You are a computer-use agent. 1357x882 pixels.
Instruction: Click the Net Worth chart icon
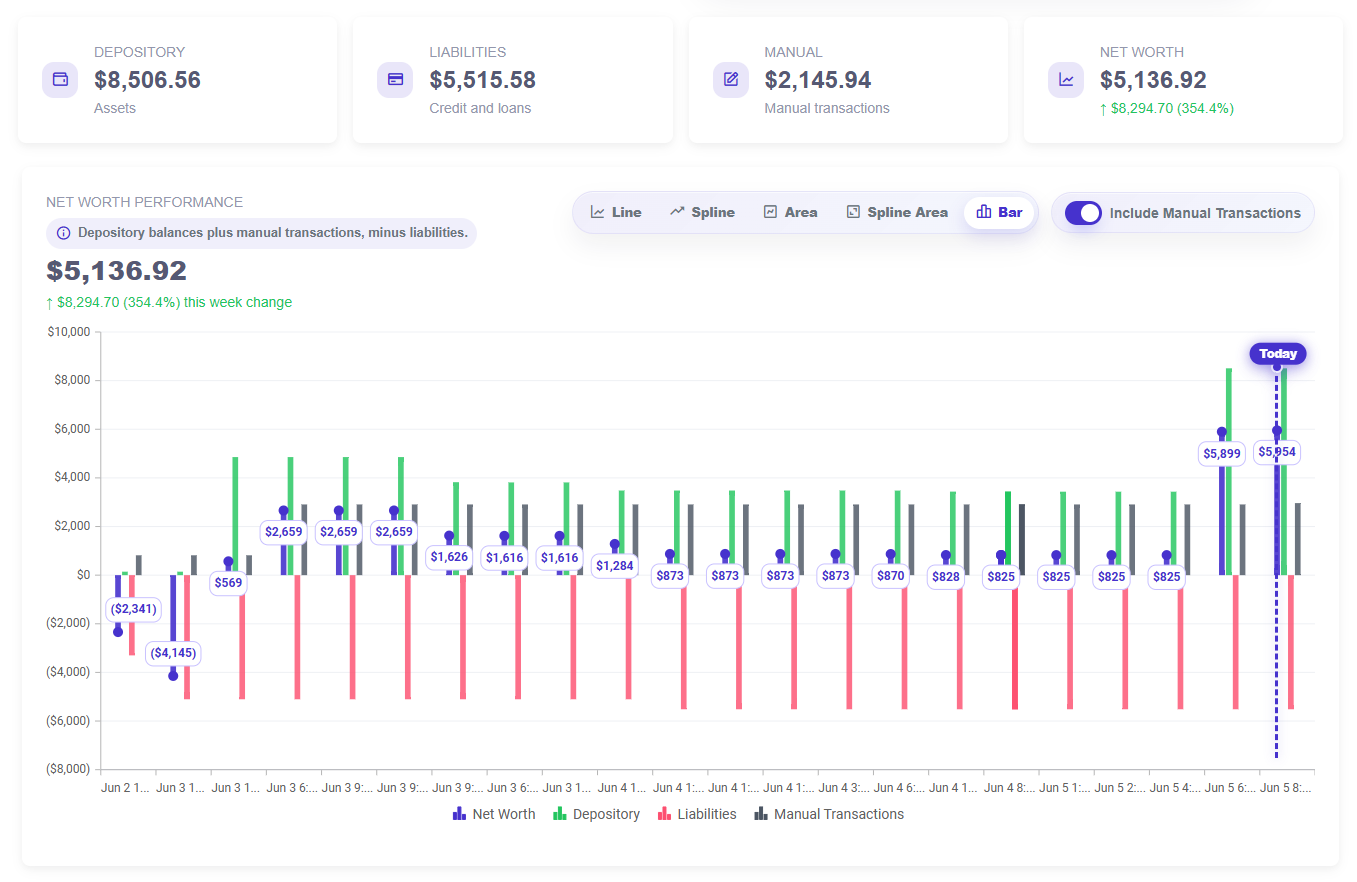(1066, 80)
